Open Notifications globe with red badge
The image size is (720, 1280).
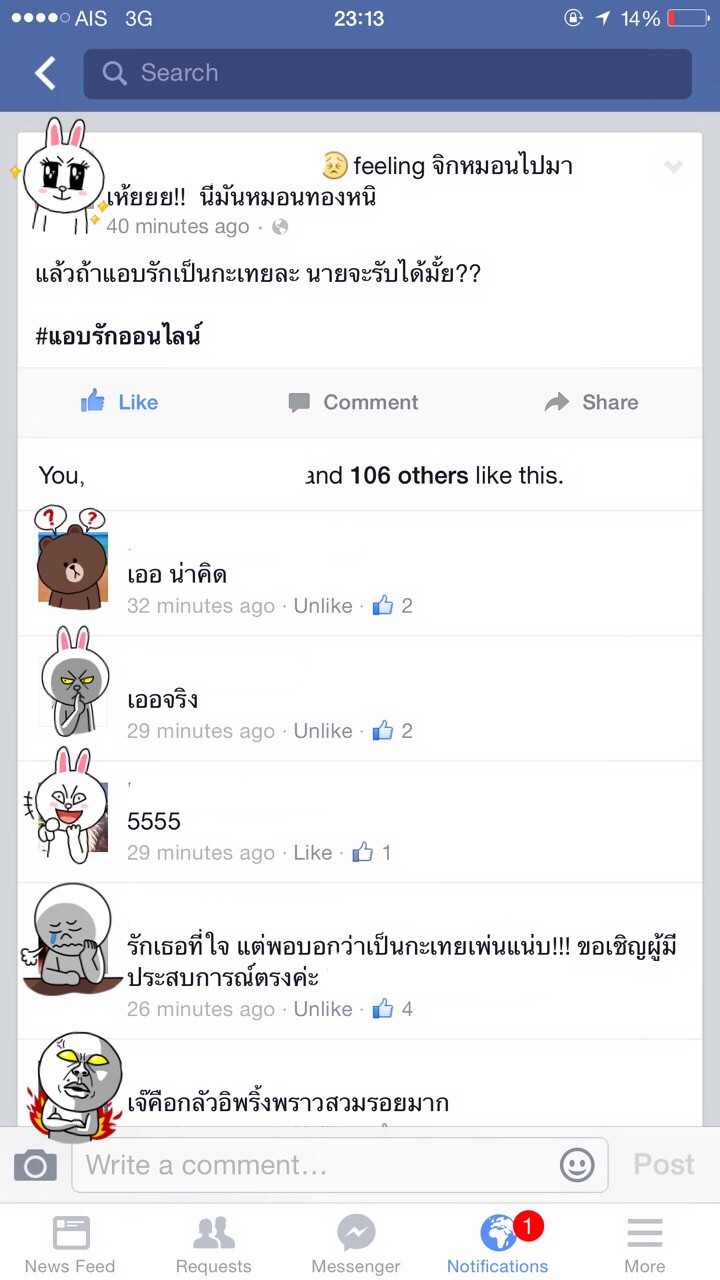(498, 1245)
